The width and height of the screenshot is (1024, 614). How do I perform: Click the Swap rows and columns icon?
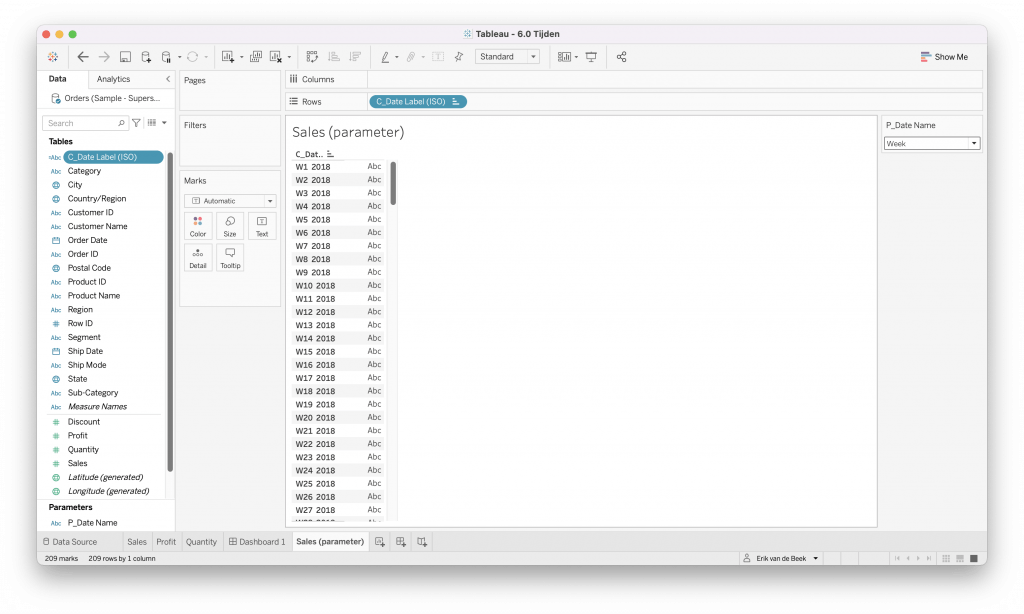coord(312,57)
